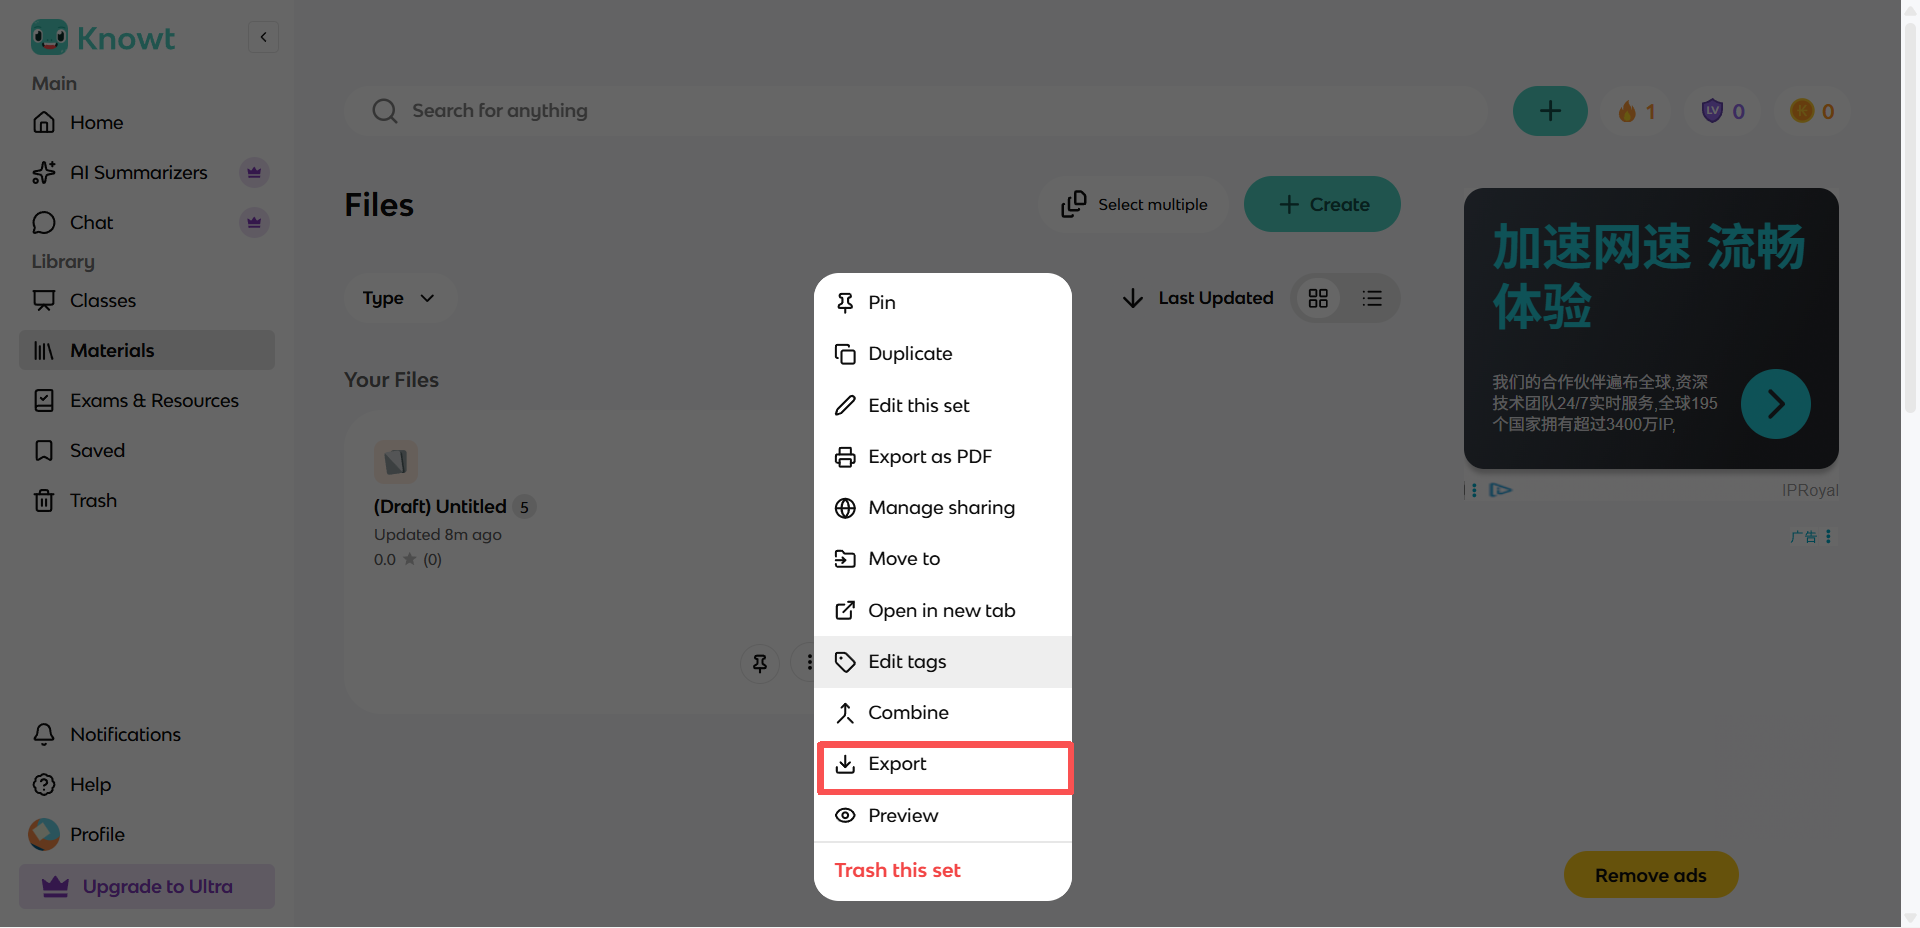Choose Export as PDF menu item
This screenshot has height=928, width=1920.
(x=943, y=457)
